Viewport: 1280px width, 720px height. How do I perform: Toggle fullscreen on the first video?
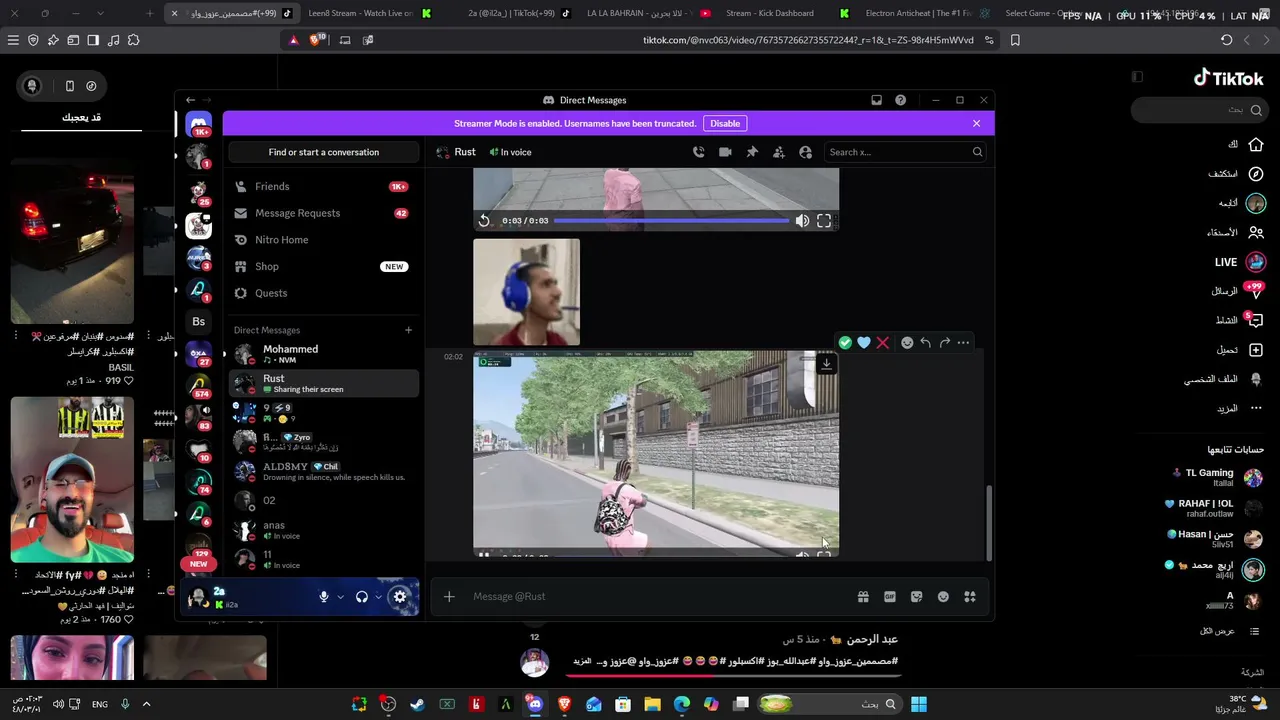pyautogui.click(x=824, y=221)
